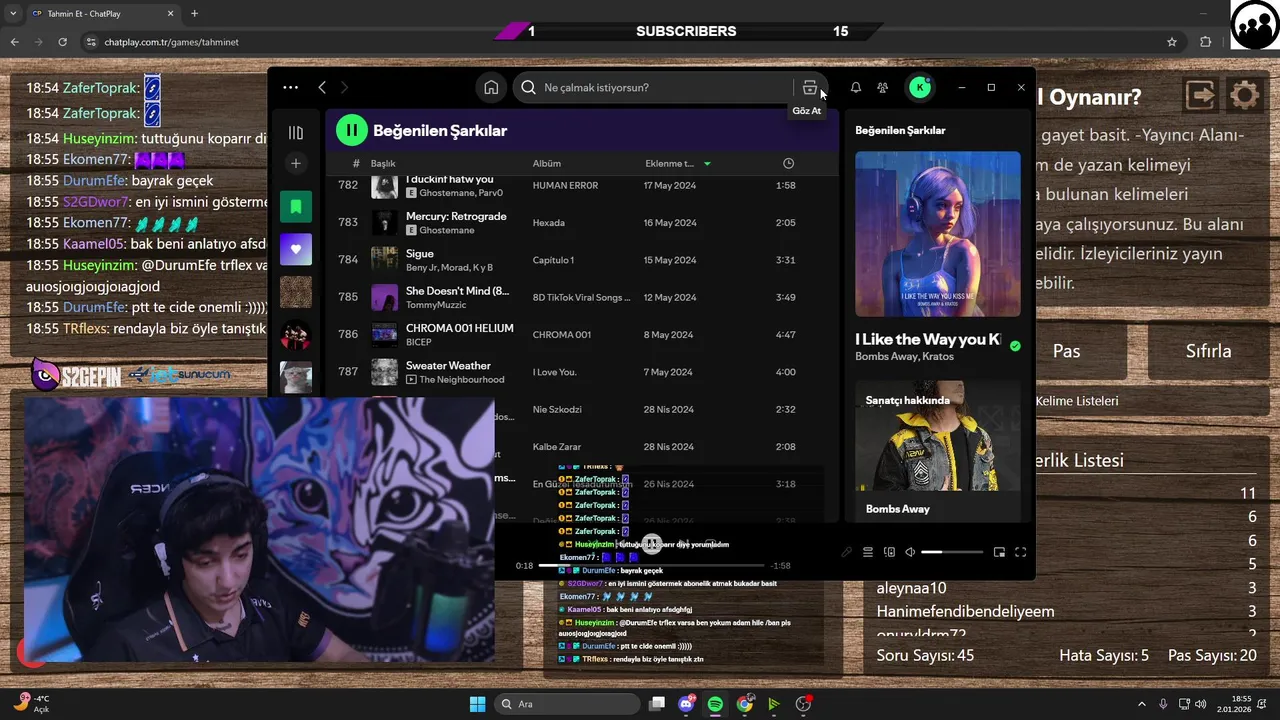Open the Bombs Away, Kratos artist link
The height and width of the screenshot is (720, 1280).
tap(904, 357)
